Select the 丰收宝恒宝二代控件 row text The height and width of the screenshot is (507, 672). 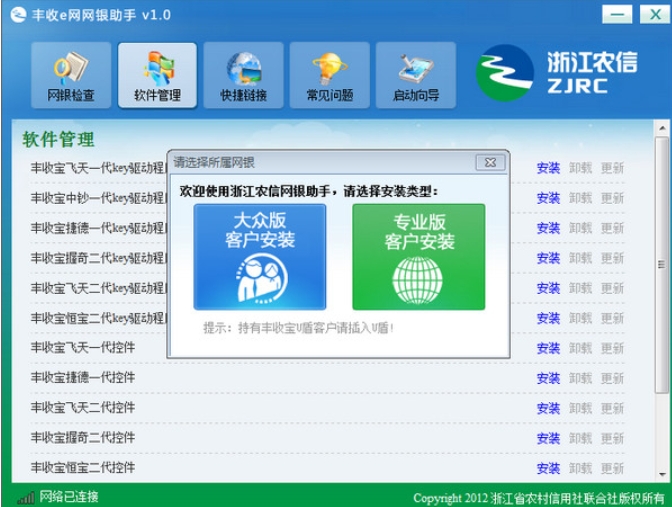(x=83, y=468)
